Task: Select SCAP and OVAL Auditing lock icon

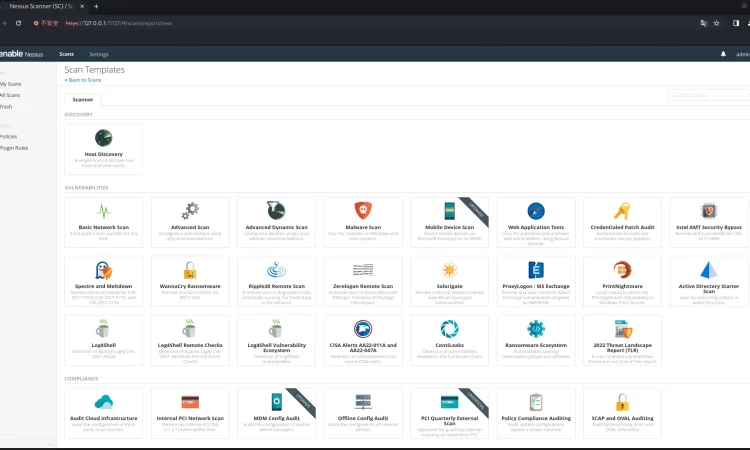Action: point(622,402)
